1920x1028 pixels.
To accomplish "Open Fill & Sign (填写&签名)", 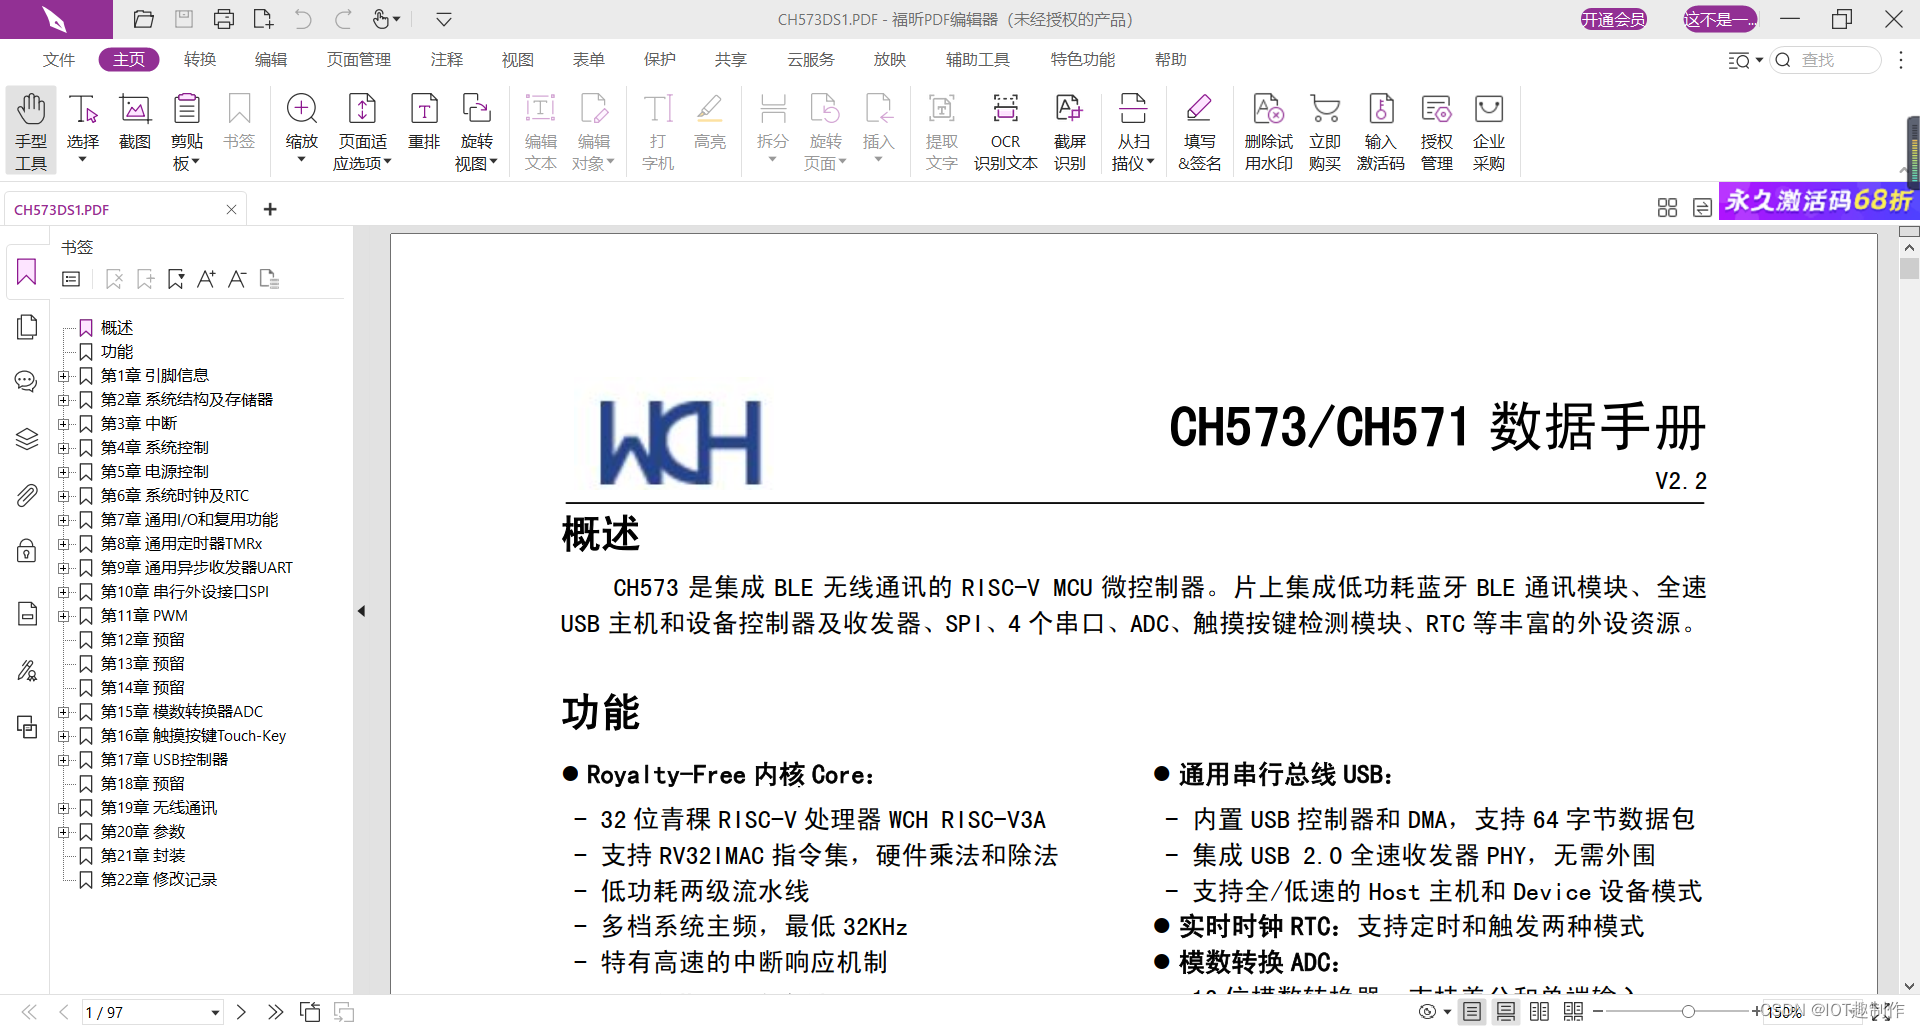I will coord(1199,131).
